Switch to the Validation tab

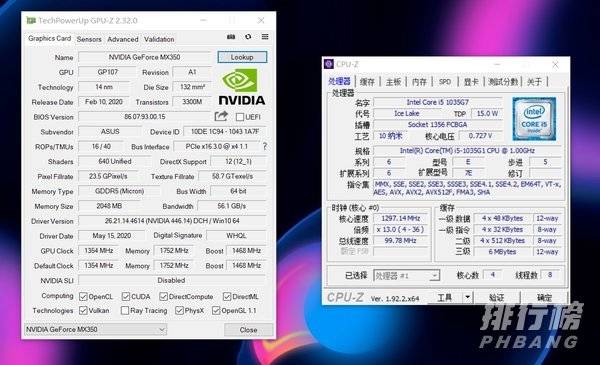[x=159, y=39]
